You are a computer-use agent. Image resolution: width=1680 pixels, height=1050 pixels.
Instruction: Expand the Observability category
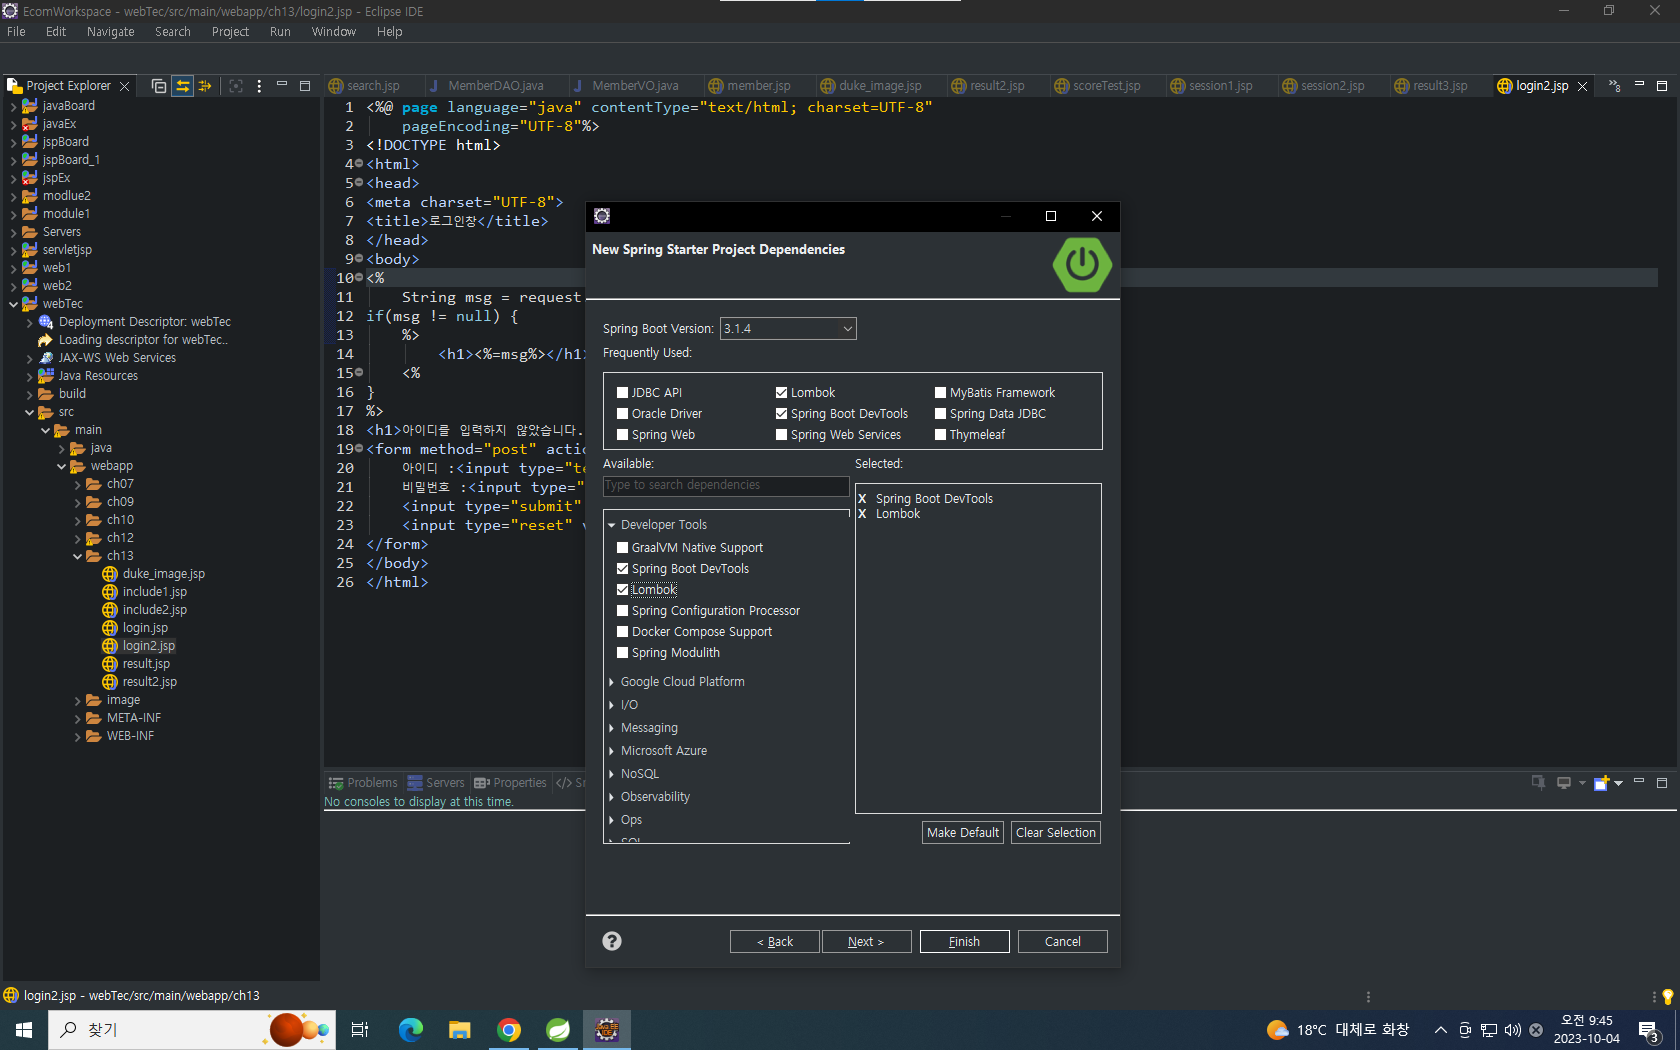611,797
